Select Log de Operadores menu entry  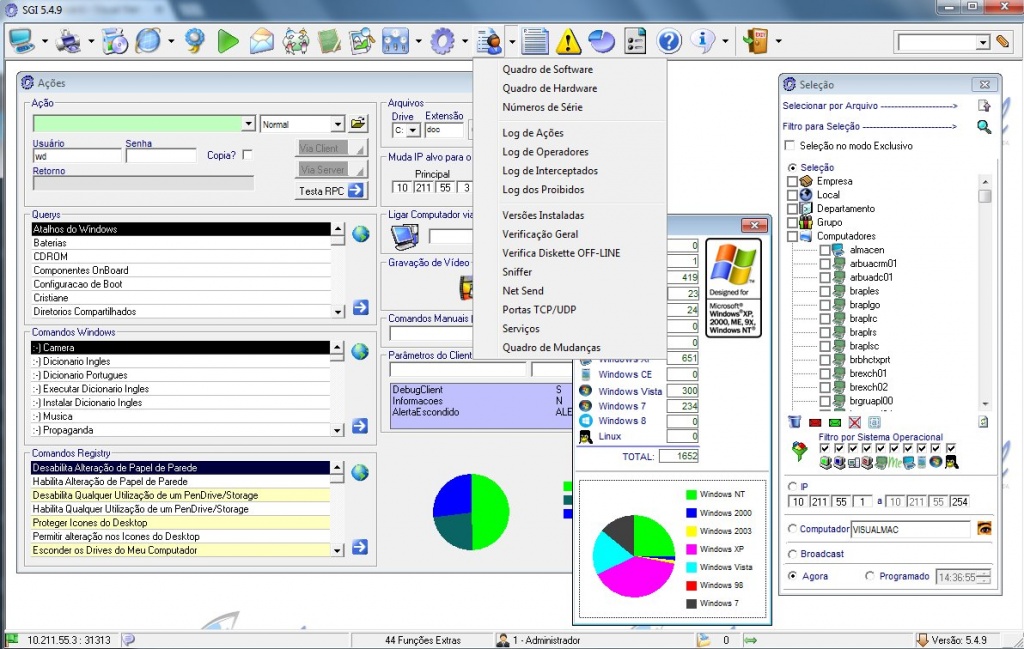[x=545, y=152]
